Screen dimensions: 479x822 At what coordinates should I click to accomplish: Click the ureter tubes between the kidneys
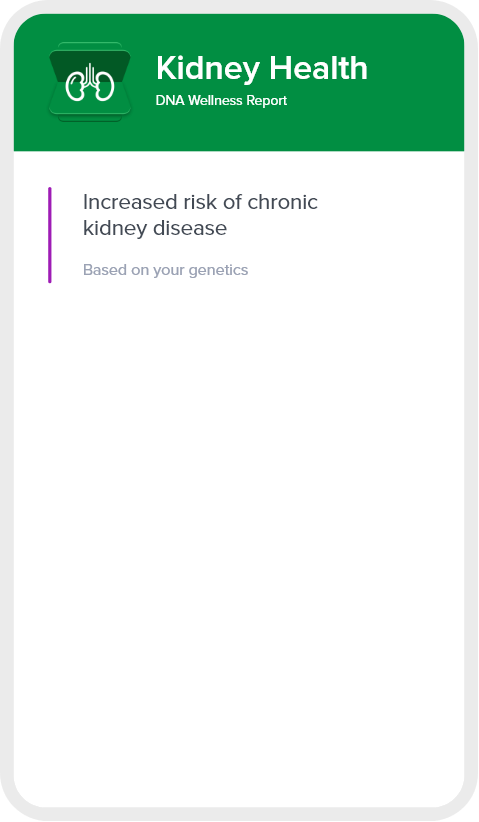click(x=90, y=74)
